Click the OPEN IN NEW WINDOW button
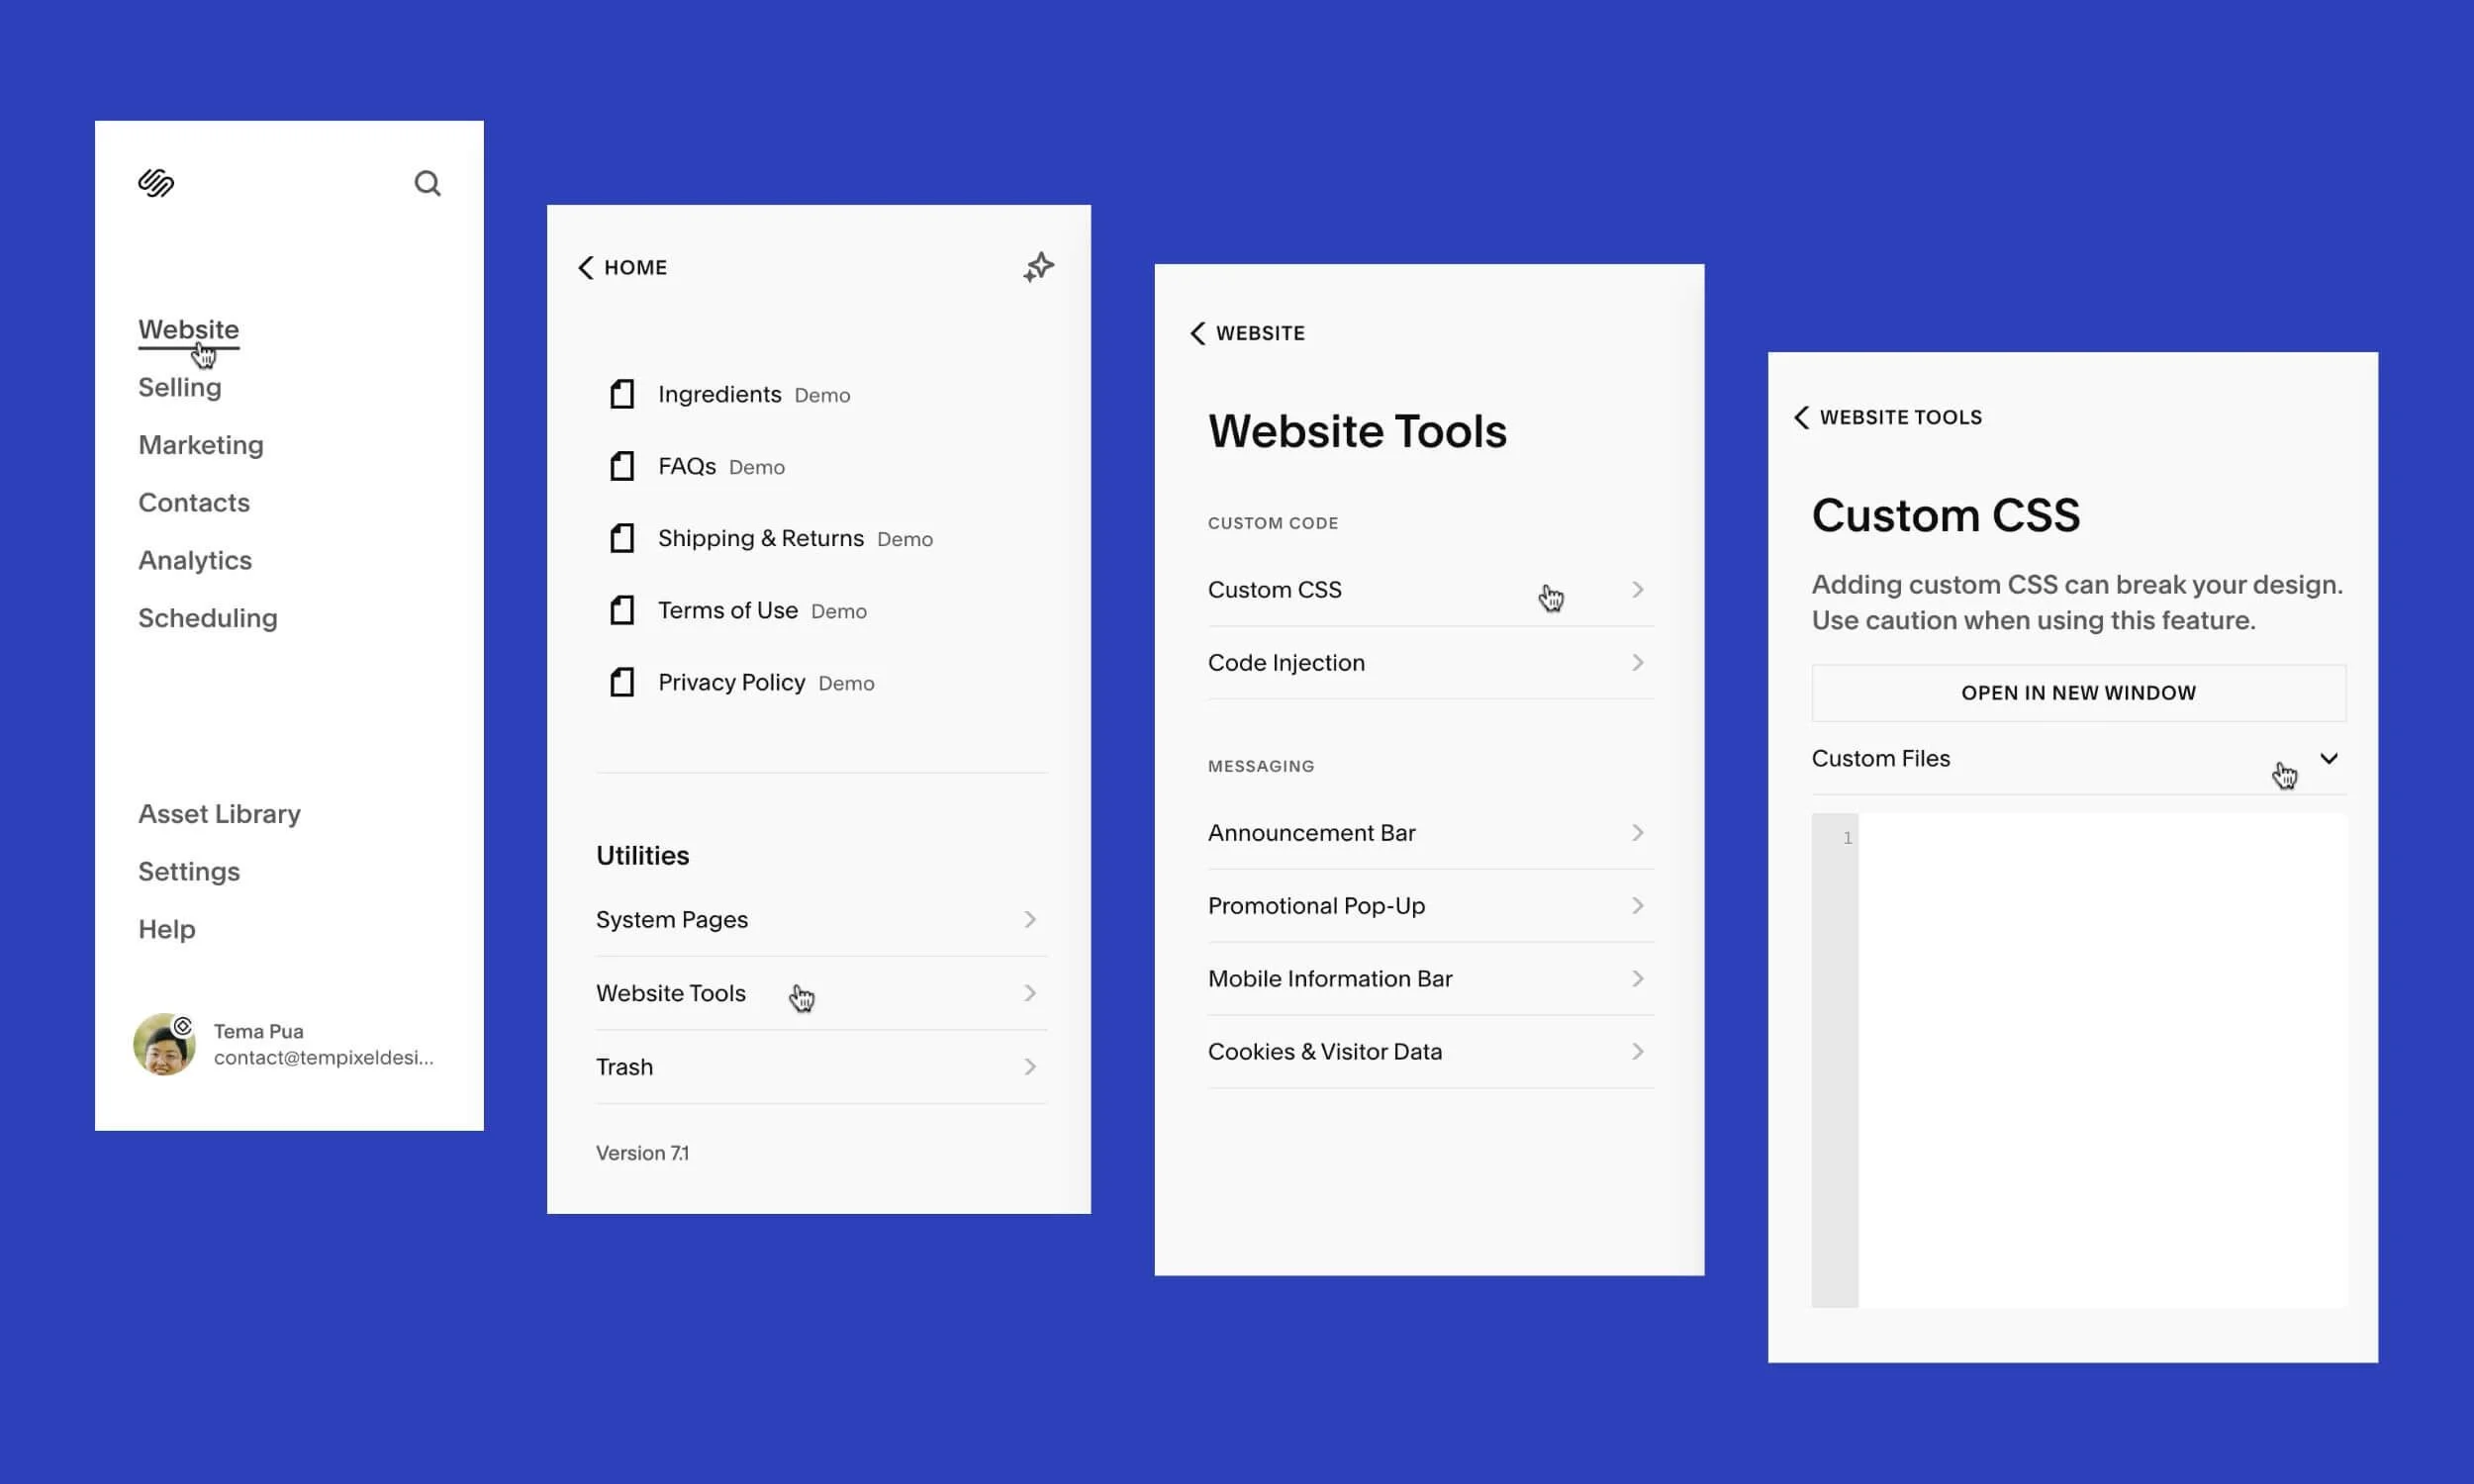The width and height of the screenshot is (2474, 1484). [2078, 692]
